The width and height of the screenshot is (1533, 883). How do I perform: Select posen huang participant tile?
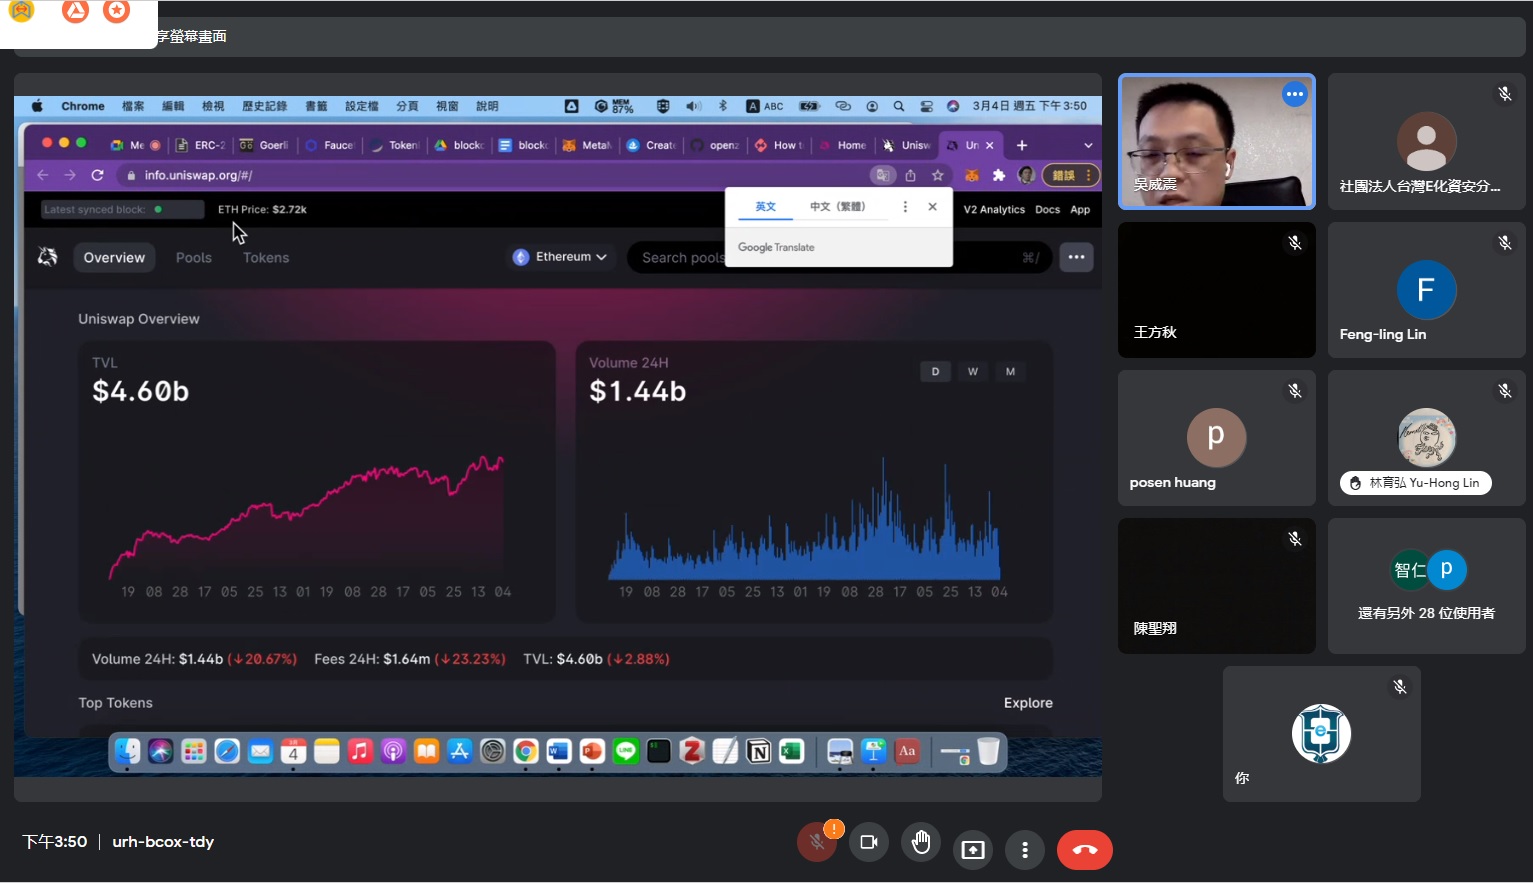pos(1216,438)
